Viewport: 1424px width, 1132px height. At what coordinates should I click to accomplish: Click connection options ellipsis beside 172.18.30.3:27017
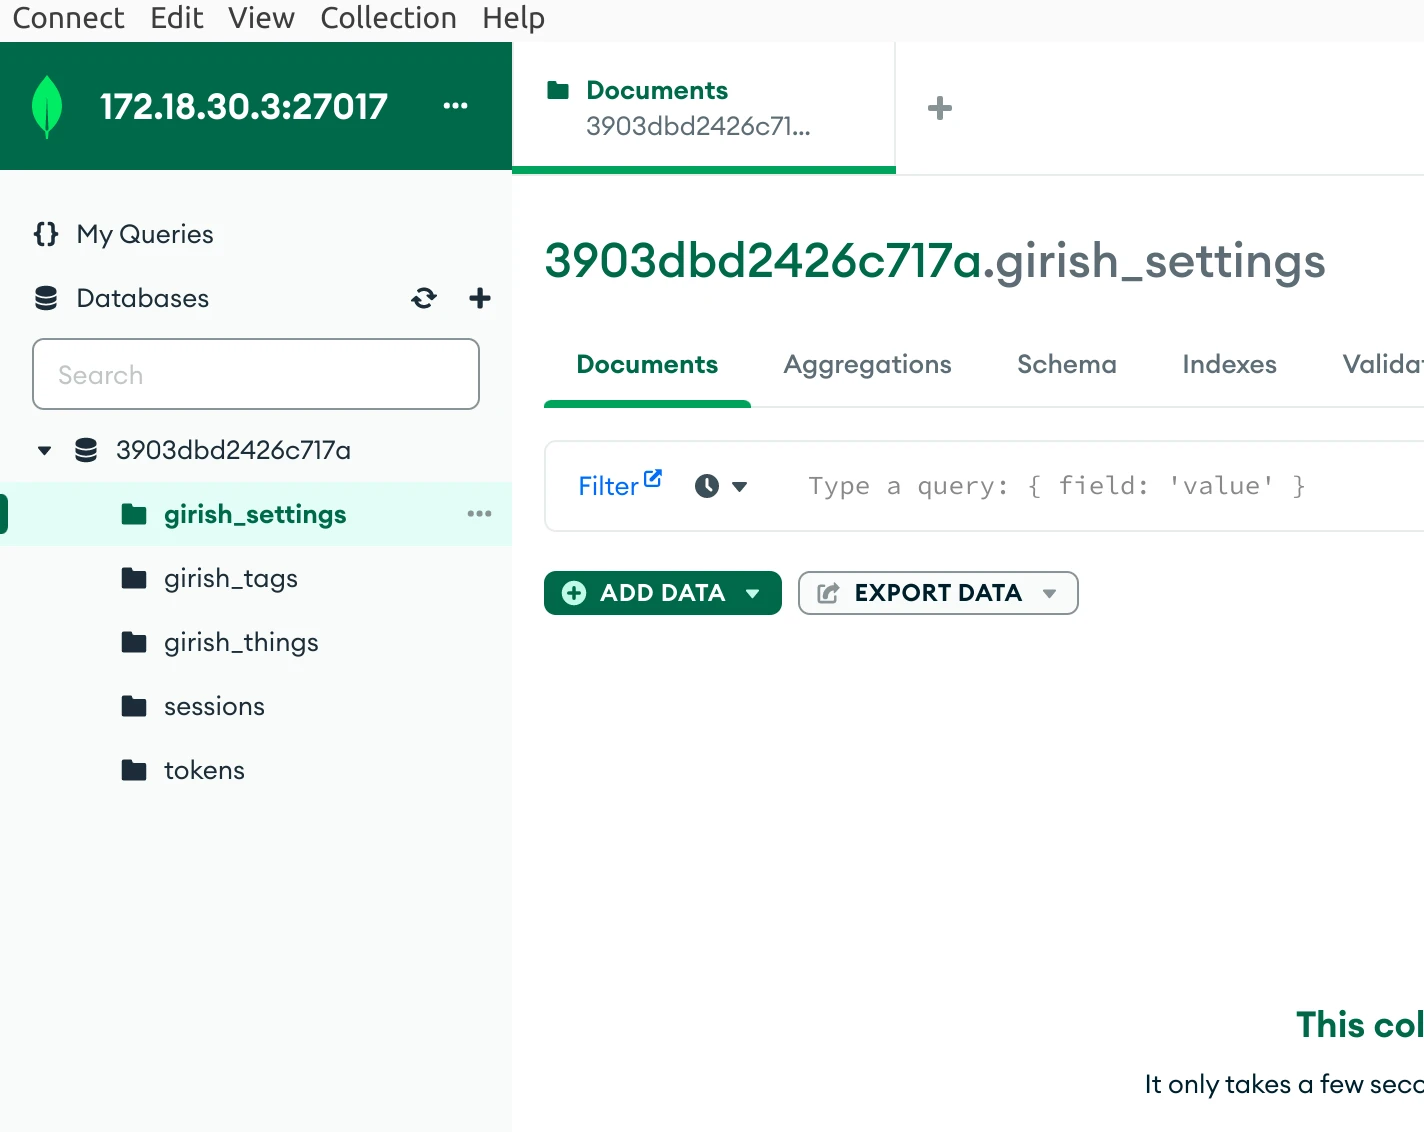click(x=456, y=106)
